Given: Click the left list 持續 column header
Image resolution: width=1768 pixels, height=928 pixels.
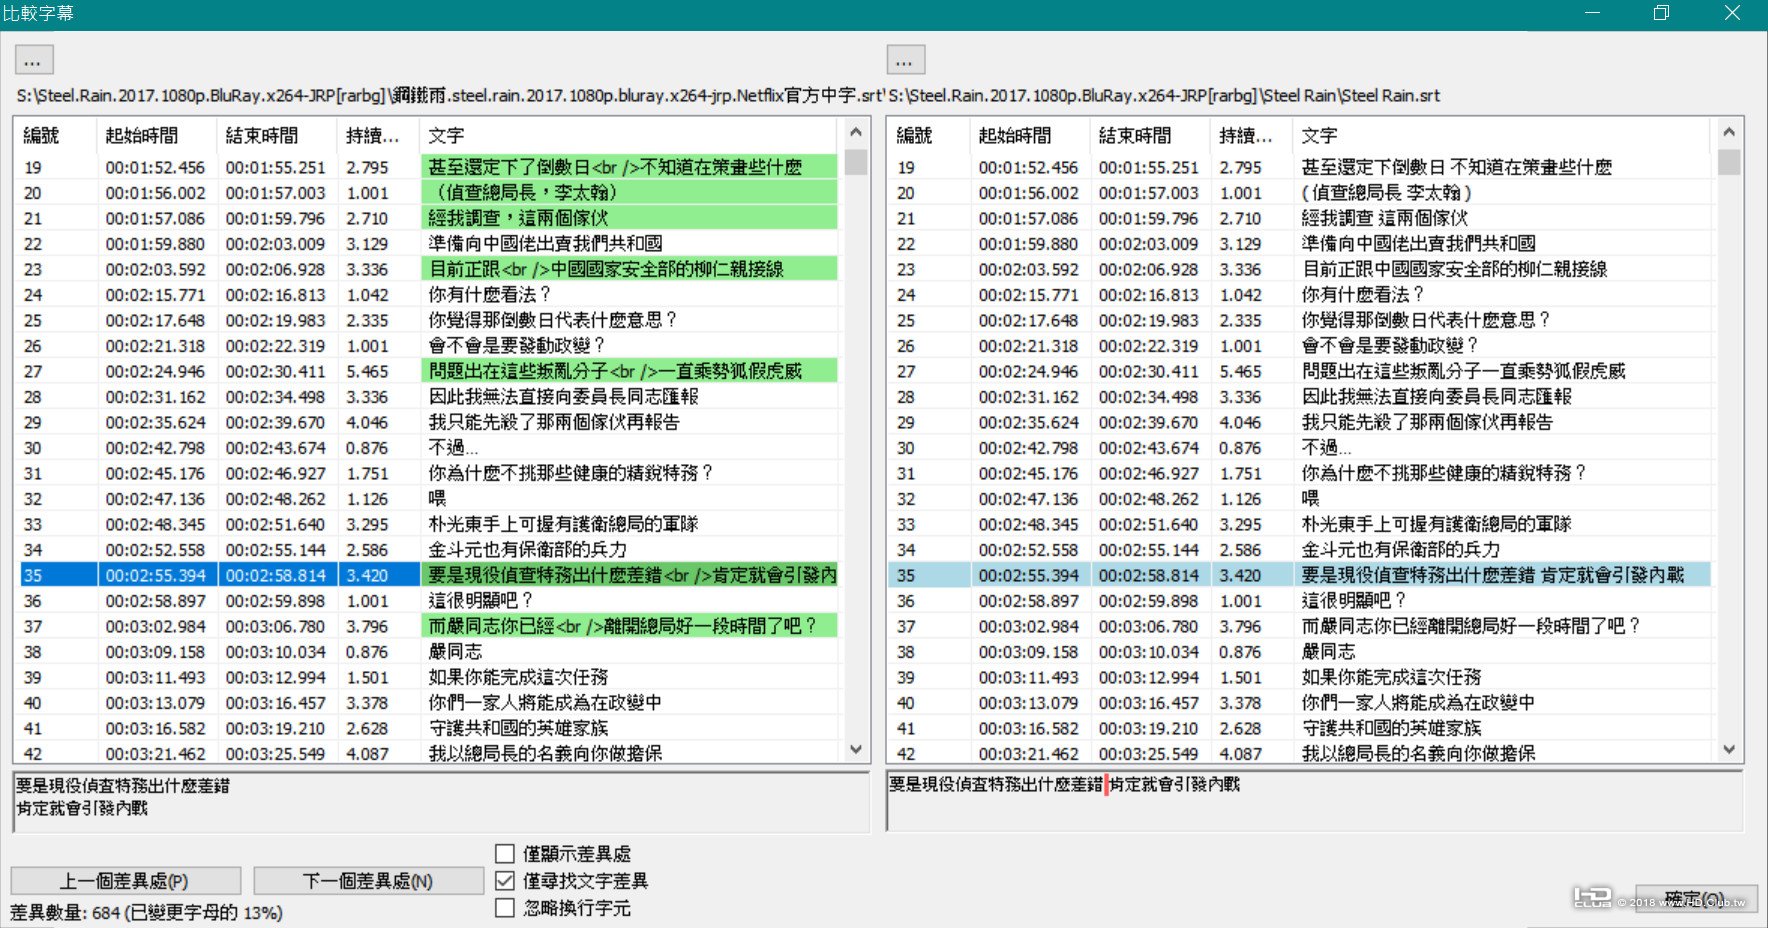Looking at the screenshot, I should tap(378, 136).
